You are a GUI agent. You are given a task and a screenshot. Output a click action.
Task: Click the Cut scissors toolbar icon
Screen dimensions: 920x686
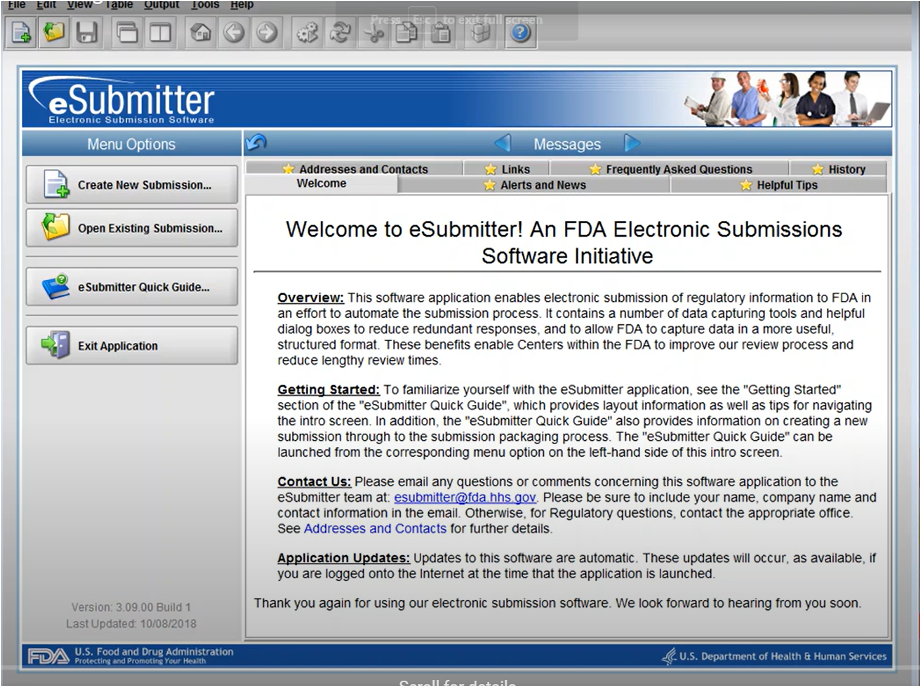[373, 32]
